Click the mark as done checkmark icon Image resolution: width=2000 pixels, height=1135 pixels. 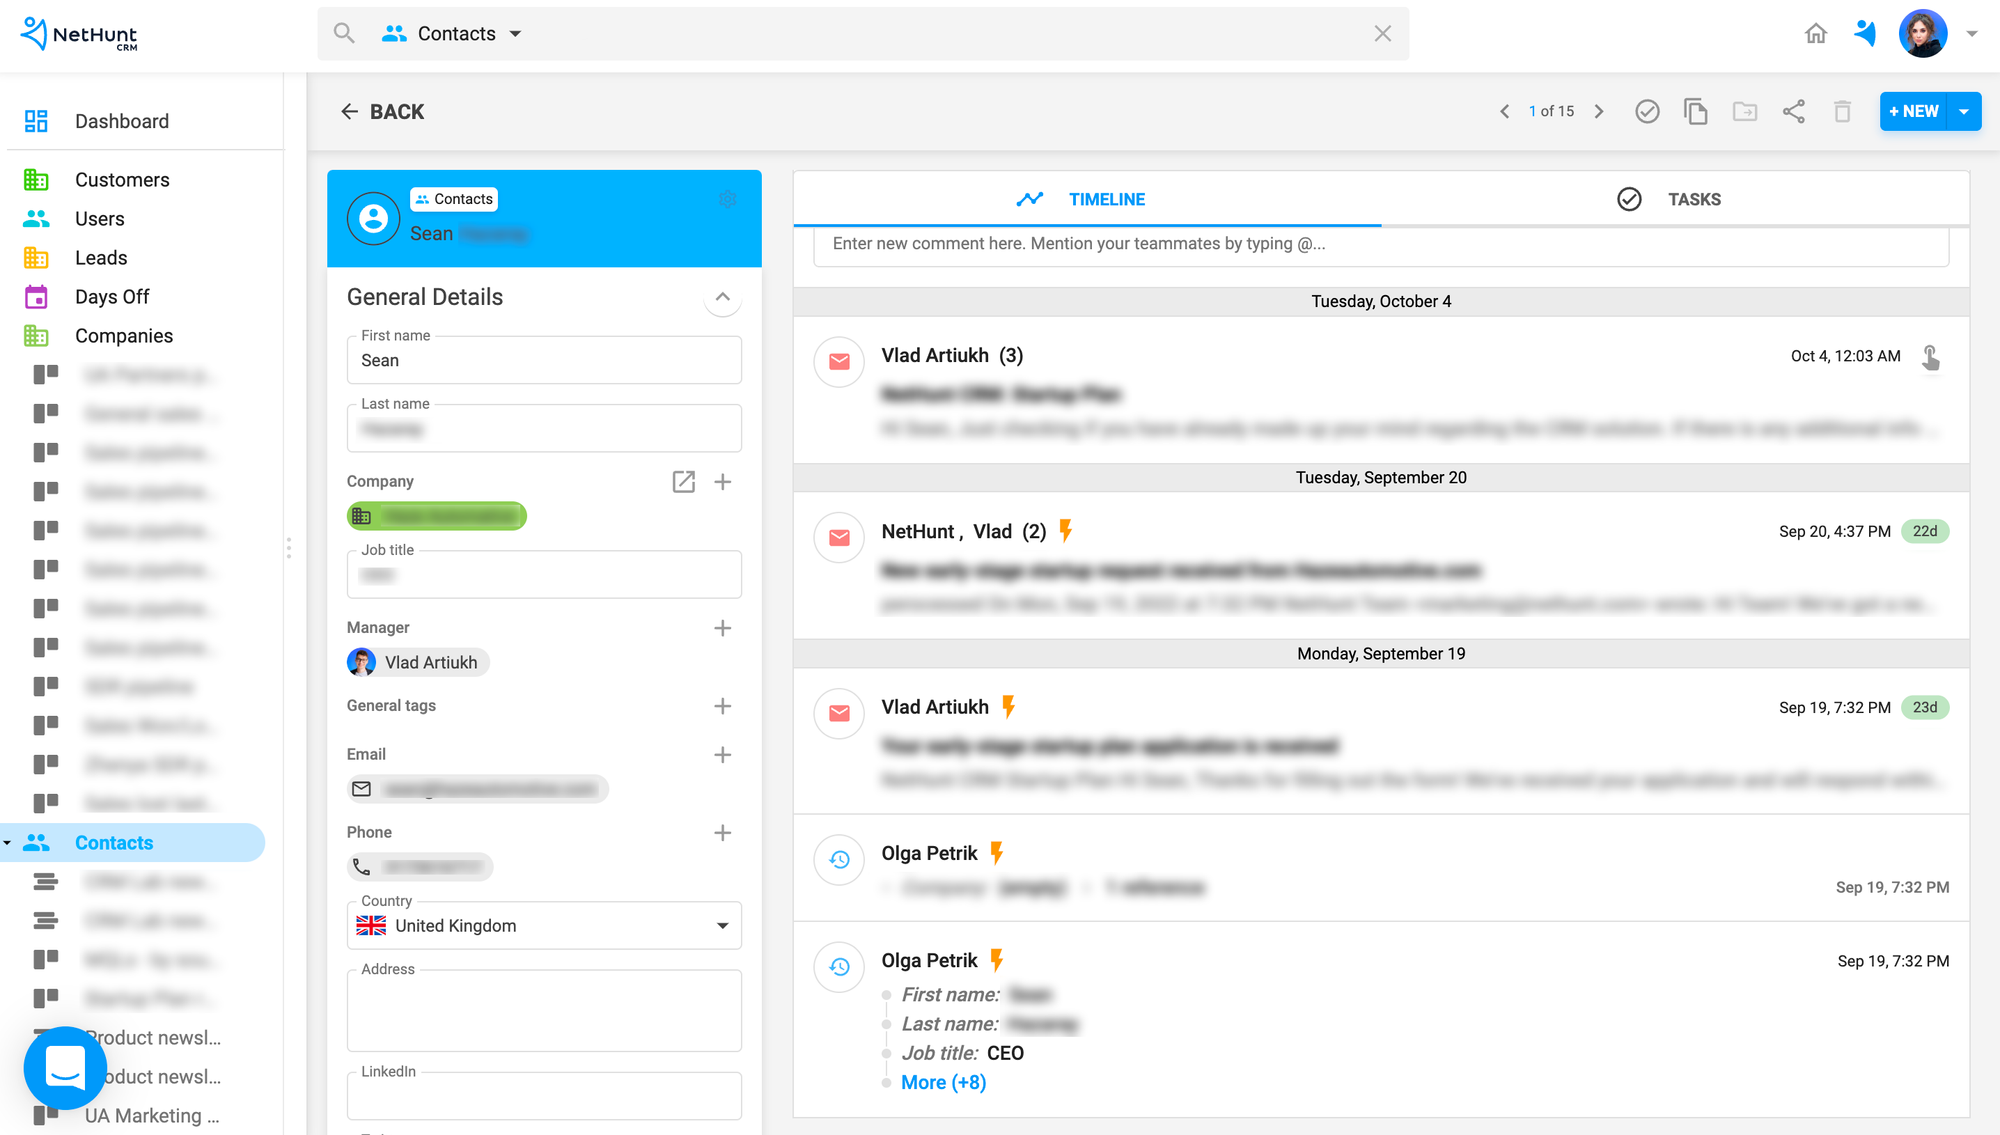point(1646,110)
